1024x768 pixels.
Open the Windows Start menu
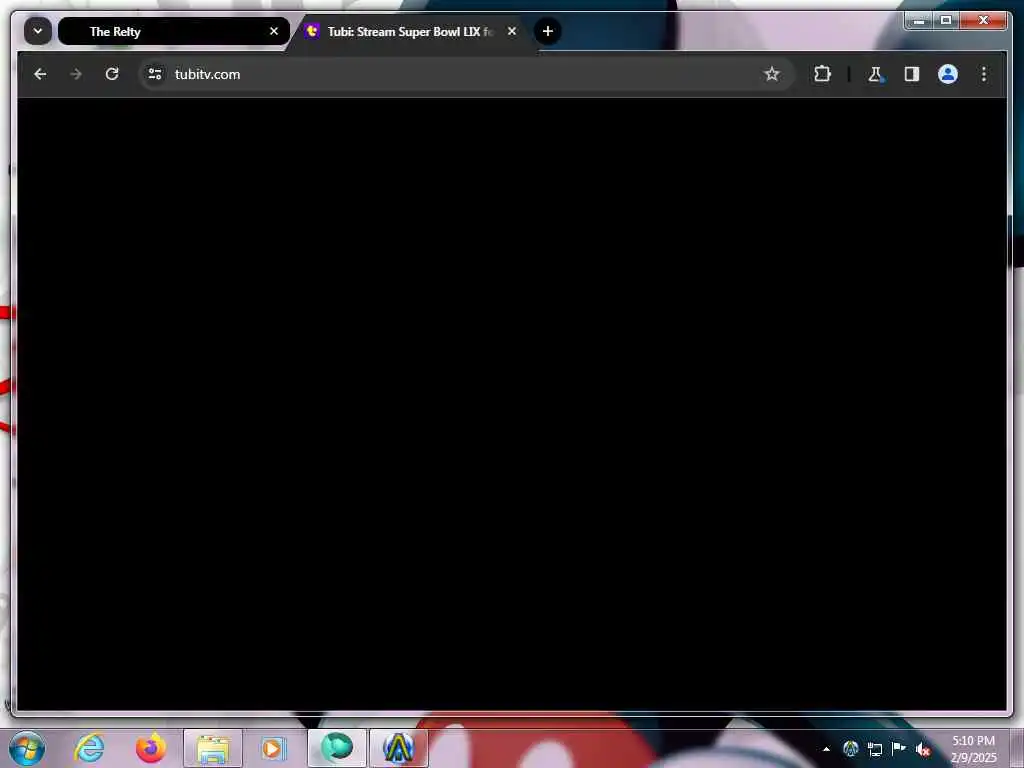pos(27,748)
